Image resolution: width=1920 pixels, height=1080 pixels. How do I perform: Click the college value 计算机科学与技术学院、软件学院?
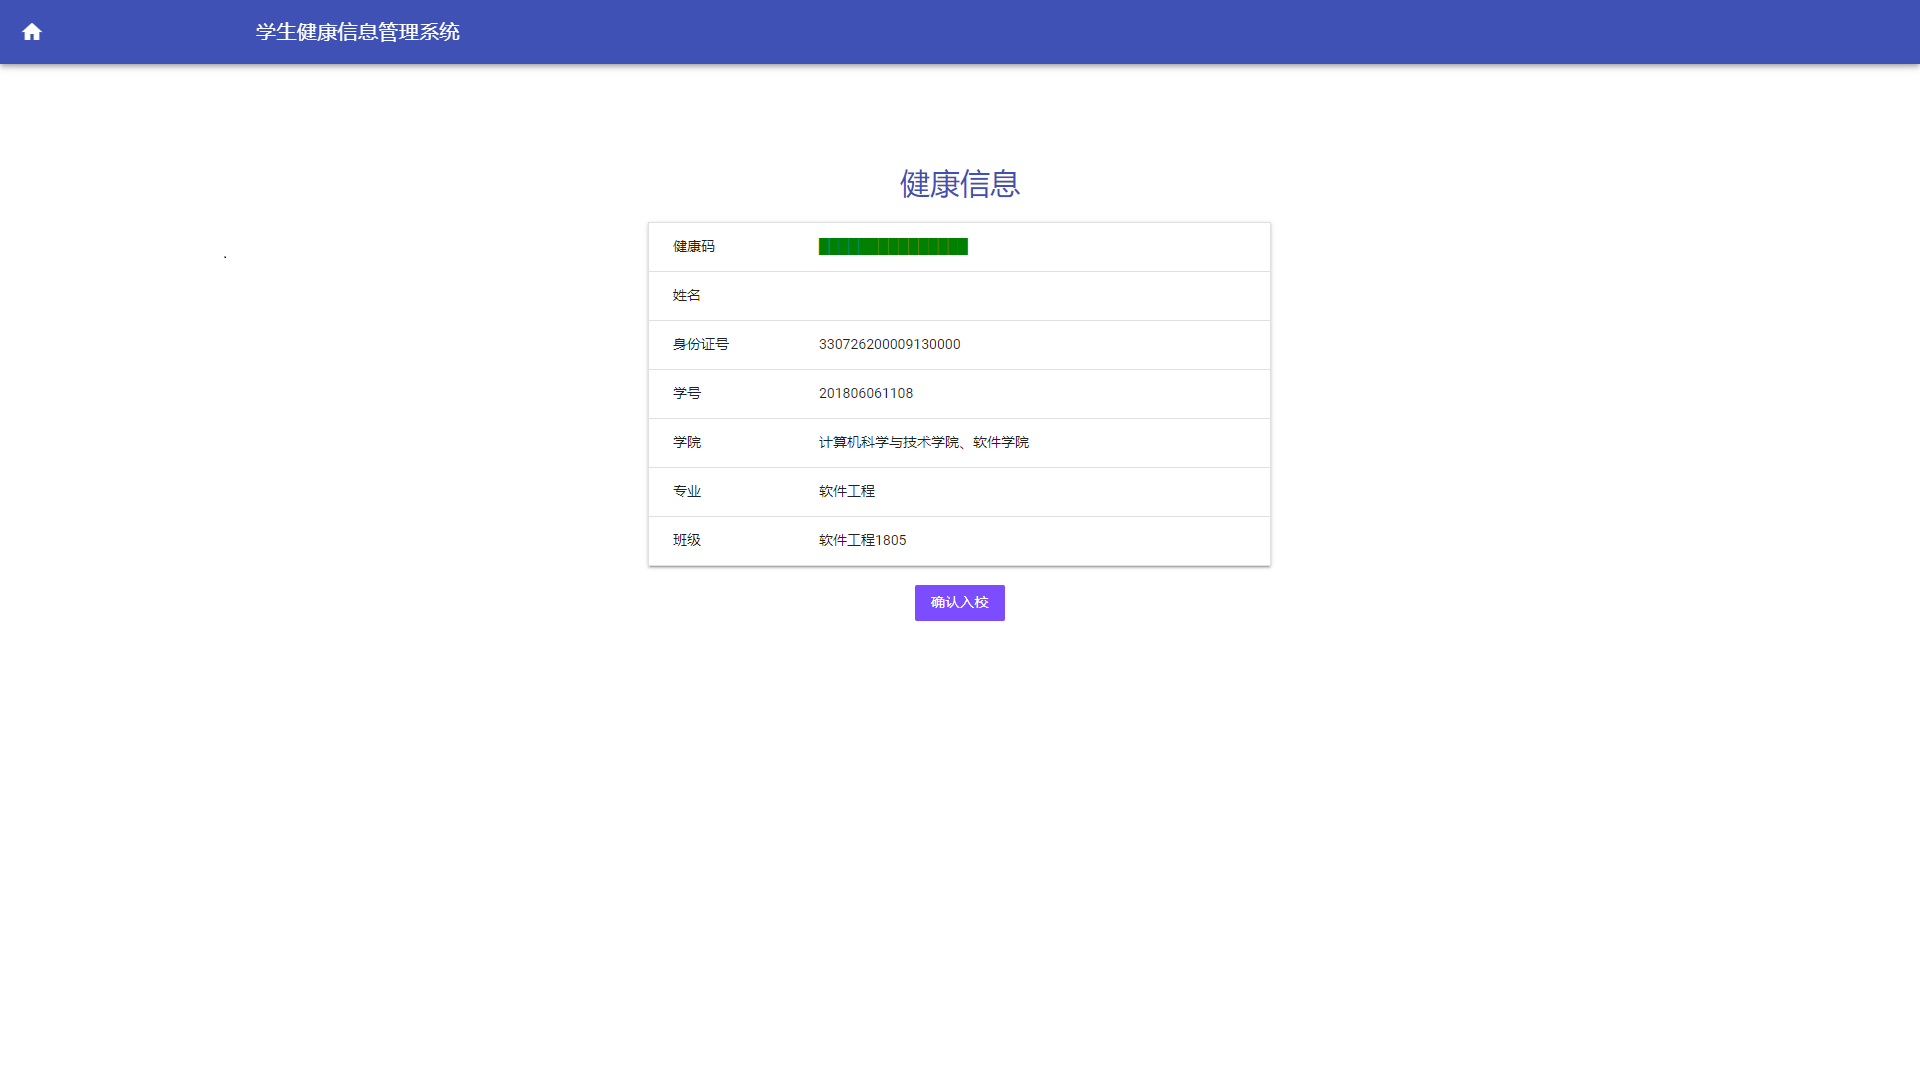[923, 443]
